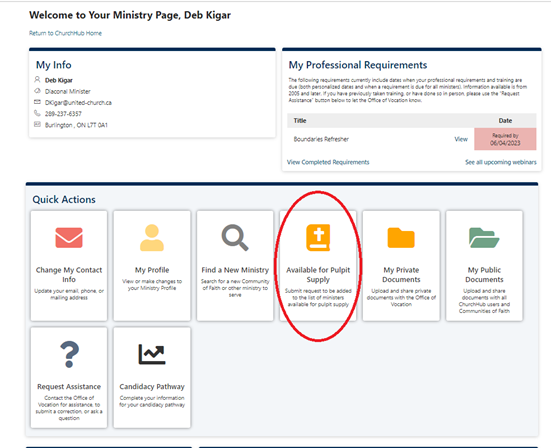The height and width of the screenshot is (448, 551).
Task: Open the My Profile card description text
Action: pyautogui.click(x=152, y=285)
